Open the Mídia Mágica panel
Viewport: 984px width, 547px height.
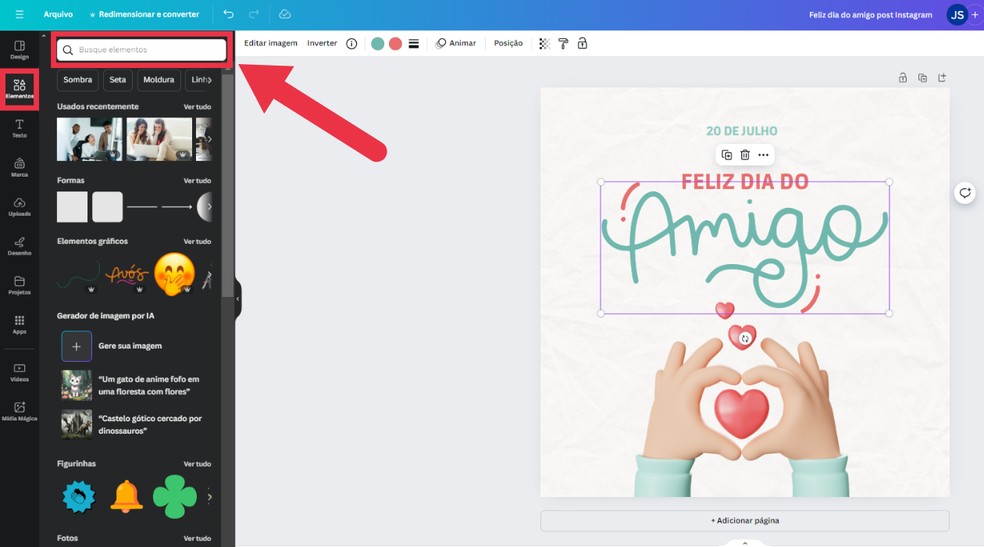(x=19, y=412)
